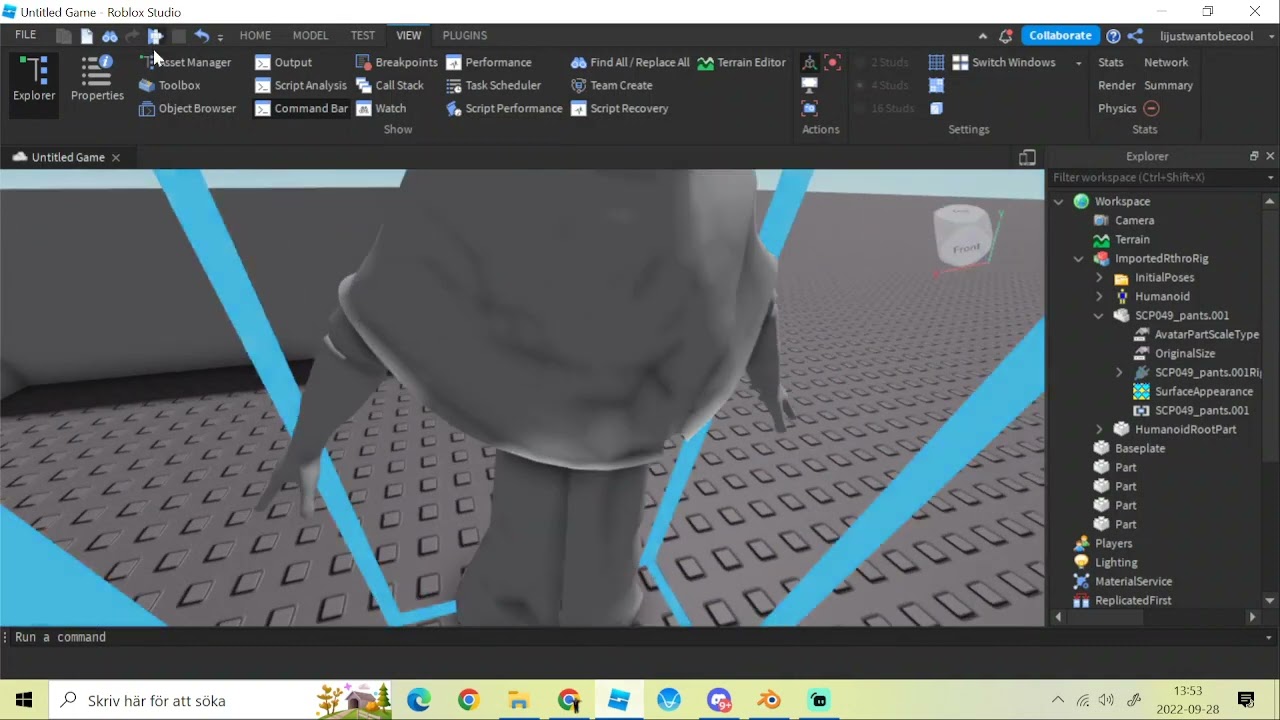Open the FILE menu
Viewport: 1280px width, 720px height.
coord(26,35)
